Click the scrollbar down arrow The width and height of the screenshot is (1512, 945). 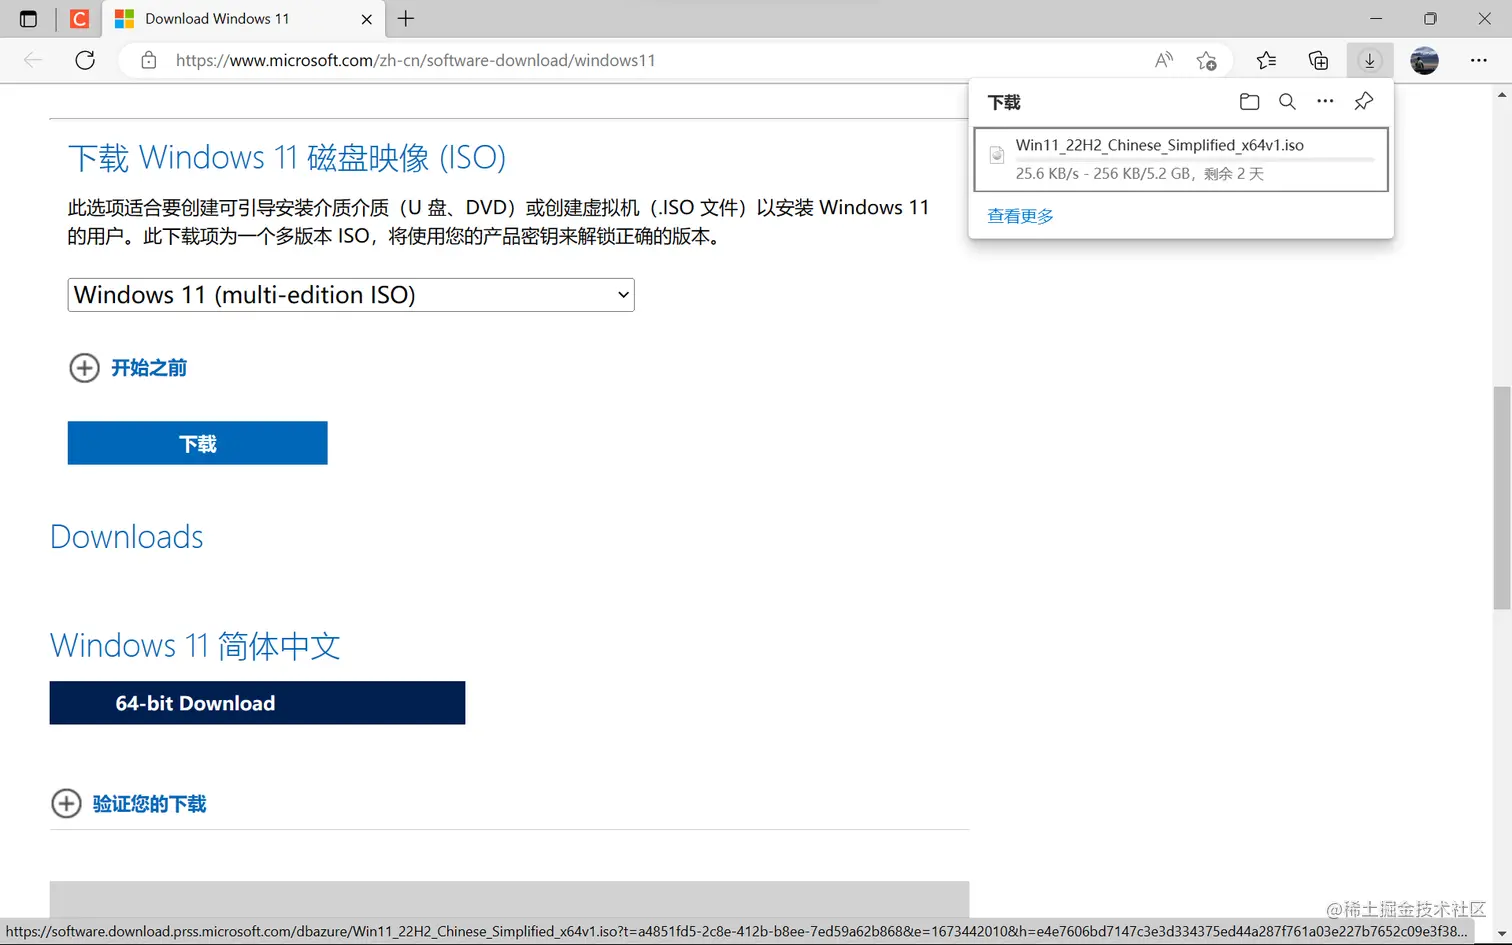click(1502, 934)
